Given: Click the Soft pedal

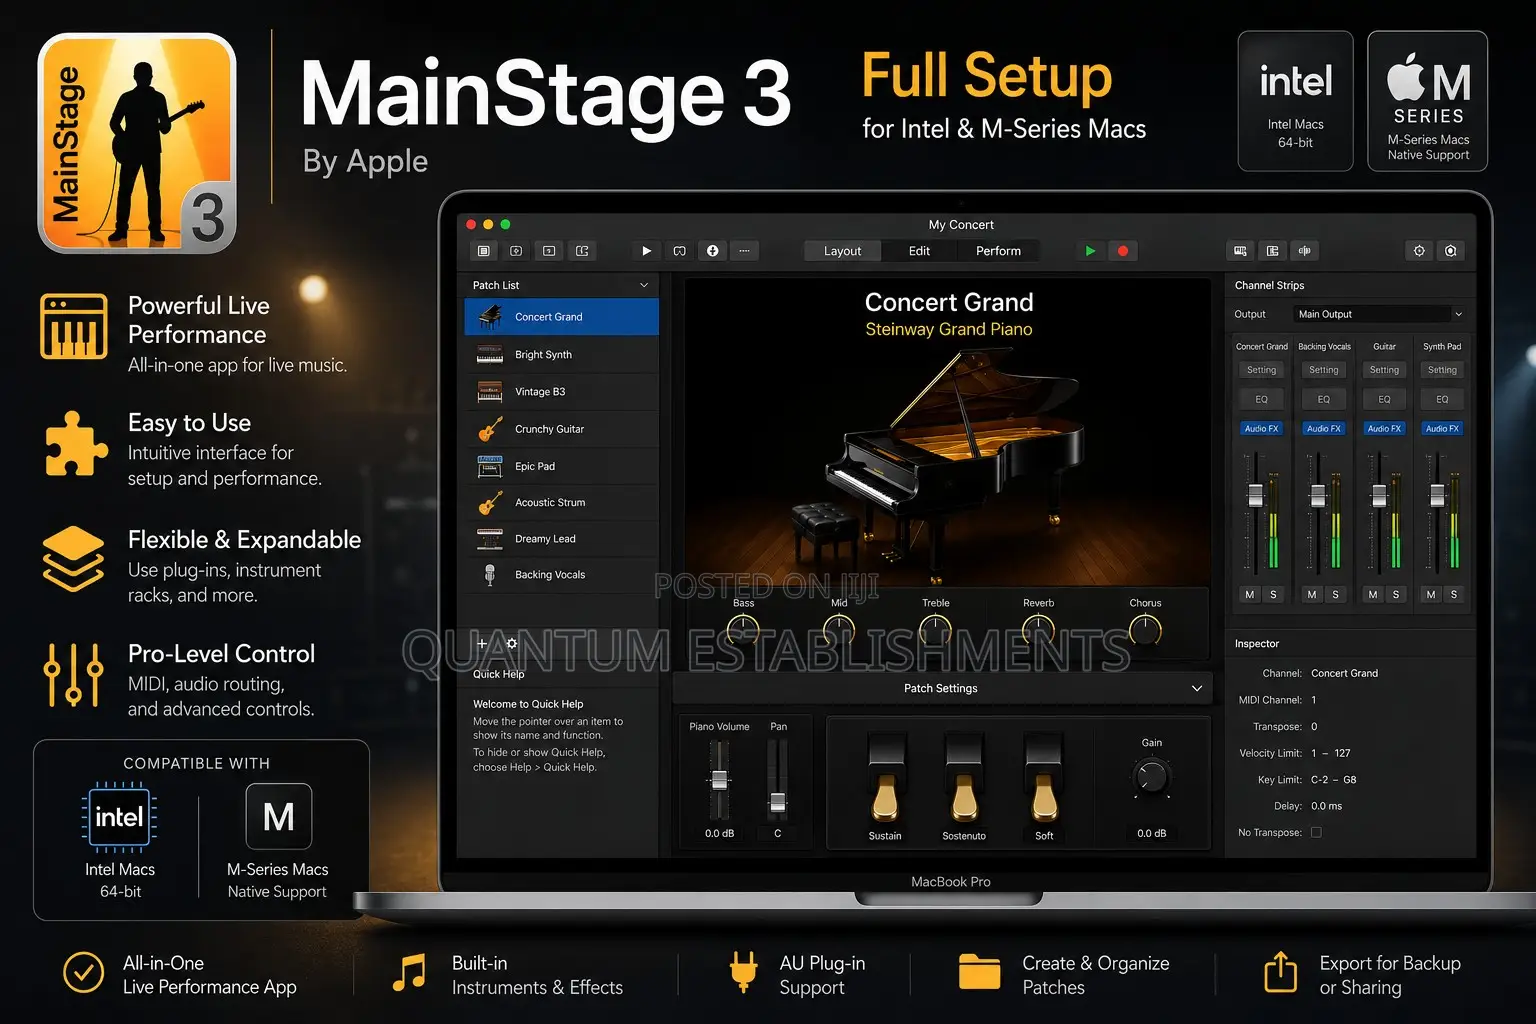Looking at the screenshot, I should tap(1044, 780).
